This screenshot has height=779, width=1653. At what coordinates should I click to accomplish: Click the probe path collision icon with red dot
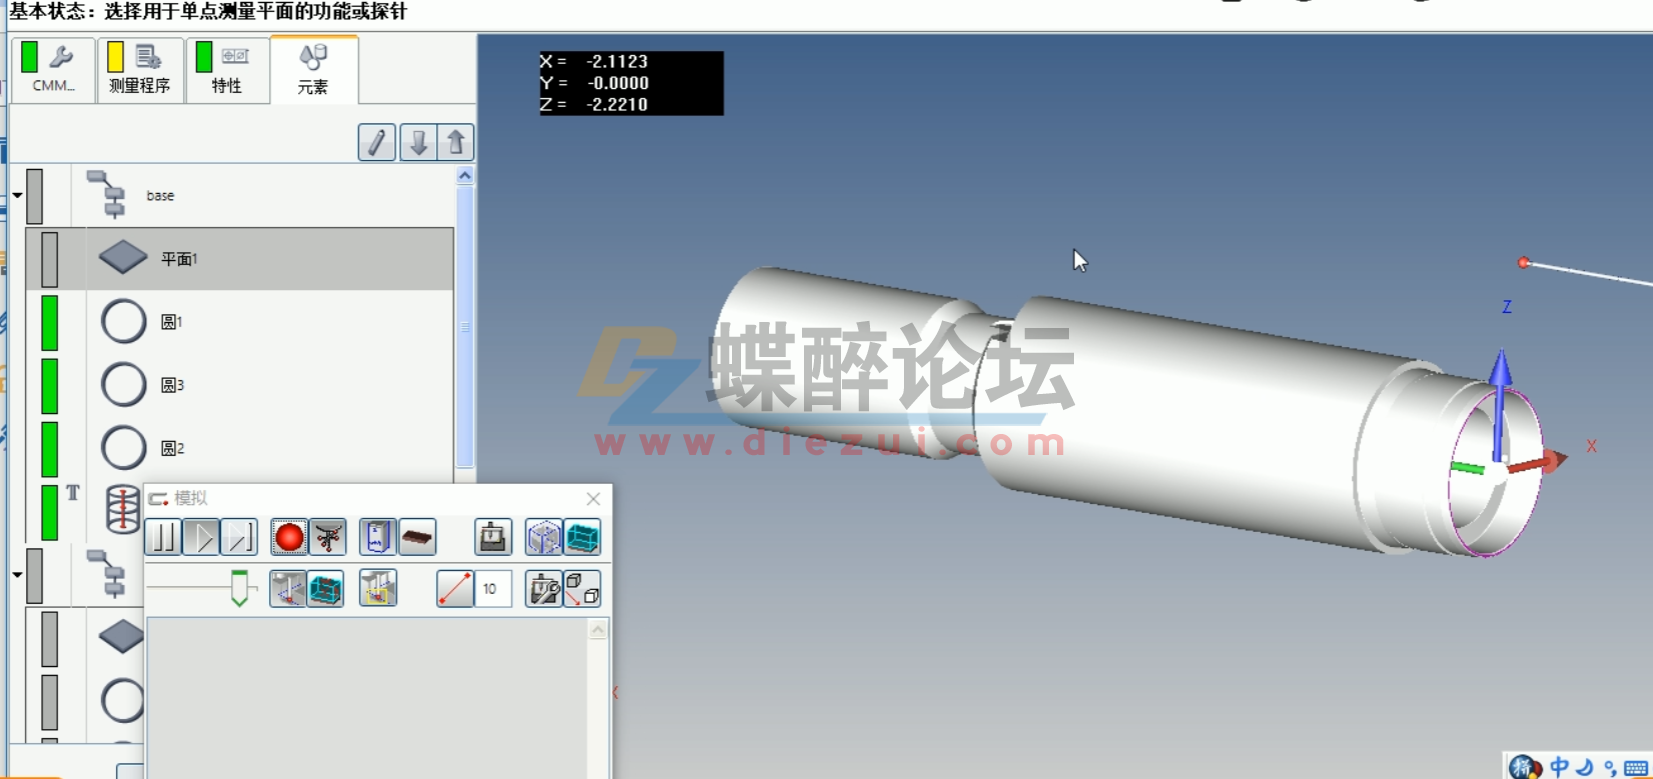point(288,589)
